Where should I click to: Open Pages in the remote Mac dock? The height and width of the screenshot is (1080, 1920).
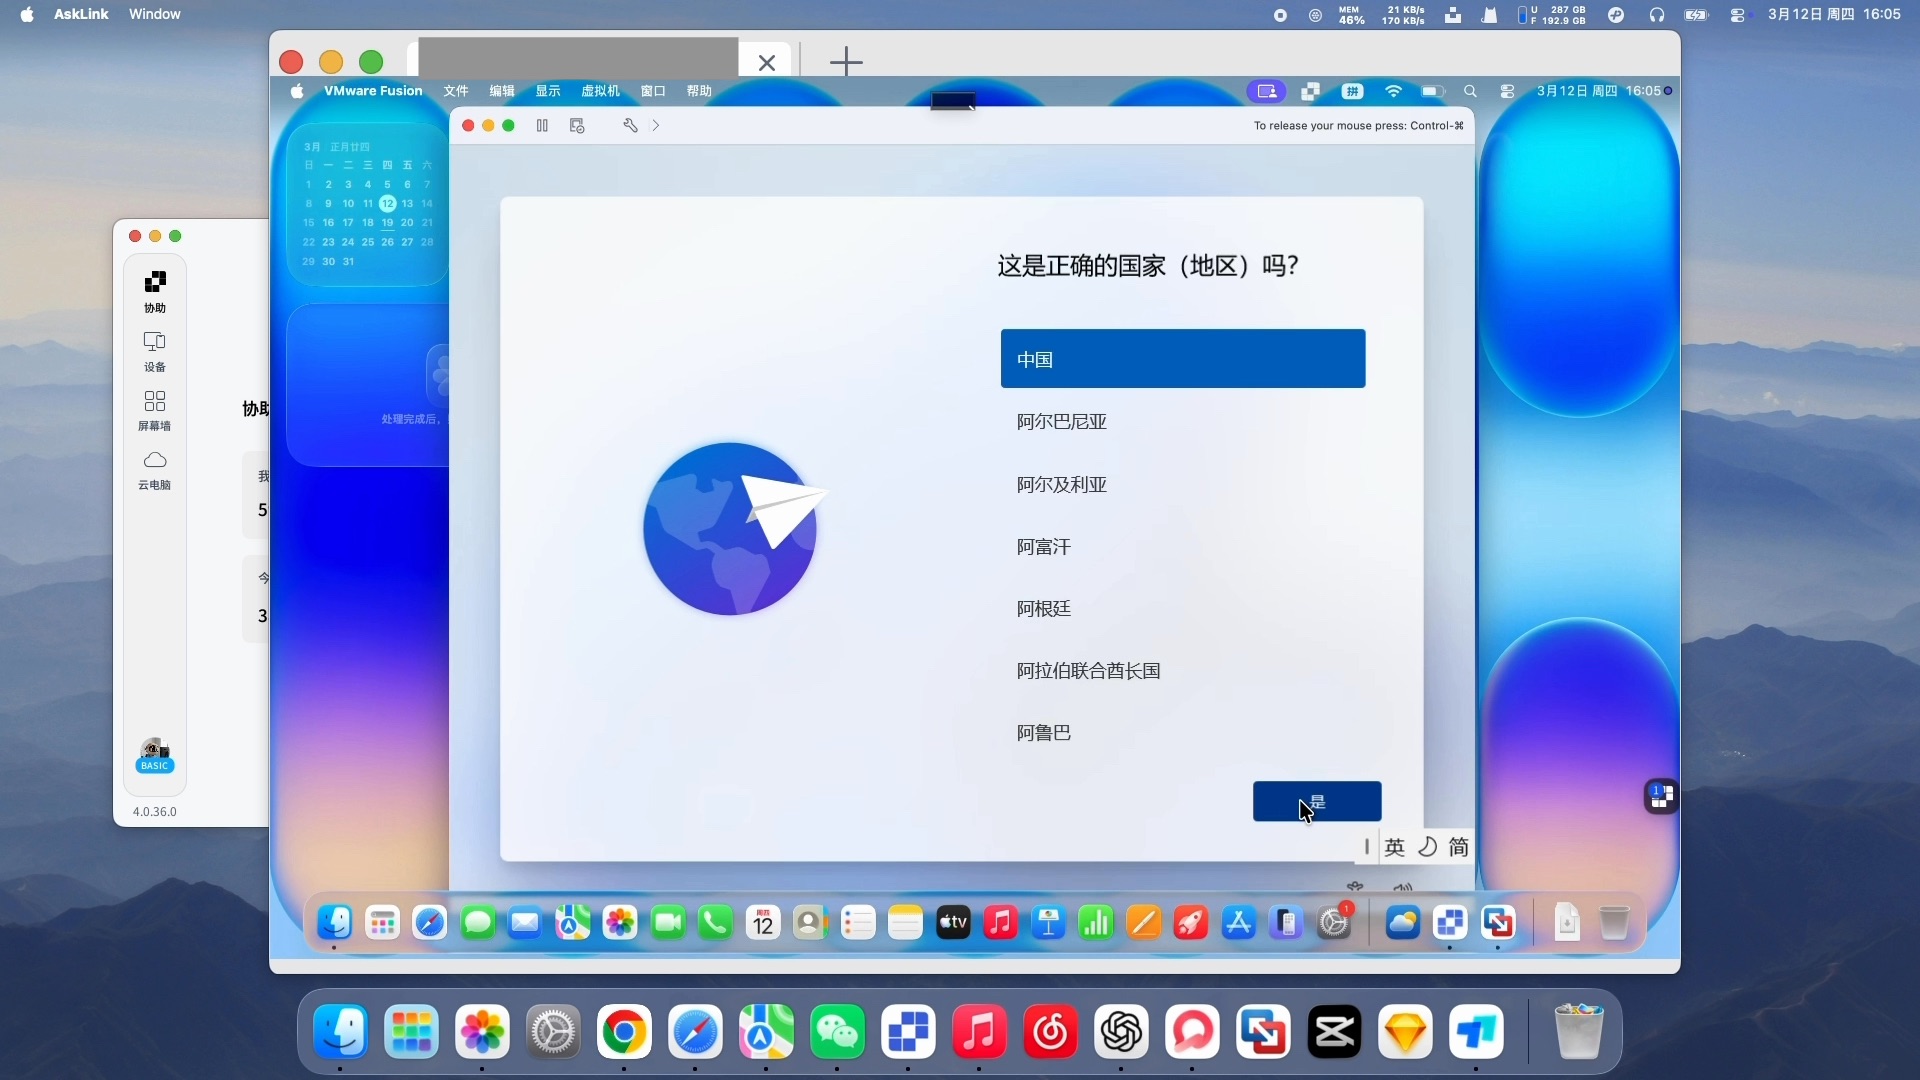point(1144,922)
